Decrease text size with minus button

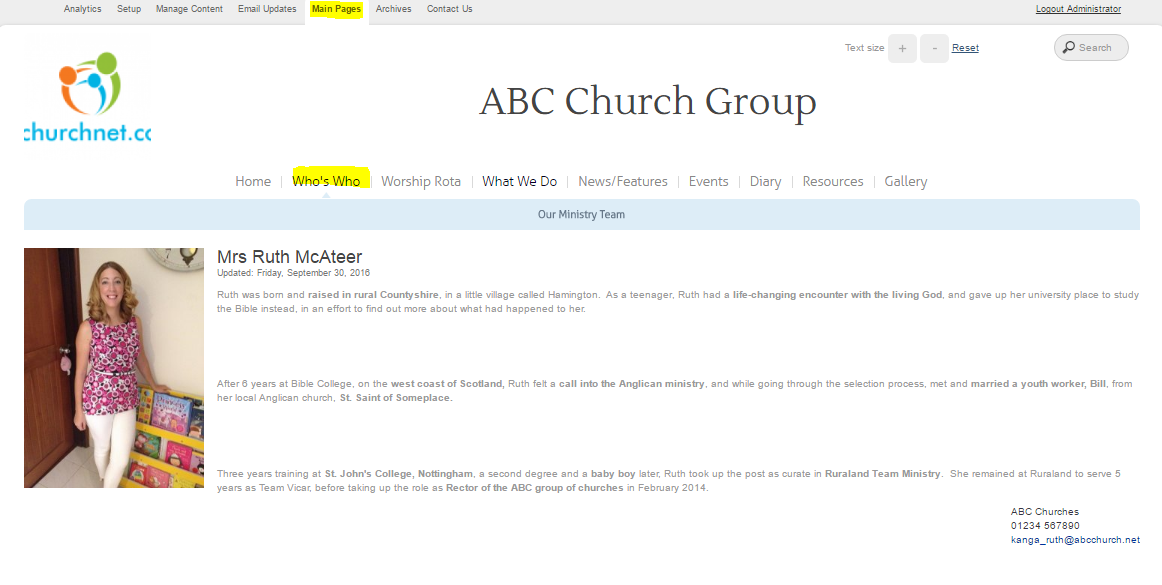click(934, 48)
